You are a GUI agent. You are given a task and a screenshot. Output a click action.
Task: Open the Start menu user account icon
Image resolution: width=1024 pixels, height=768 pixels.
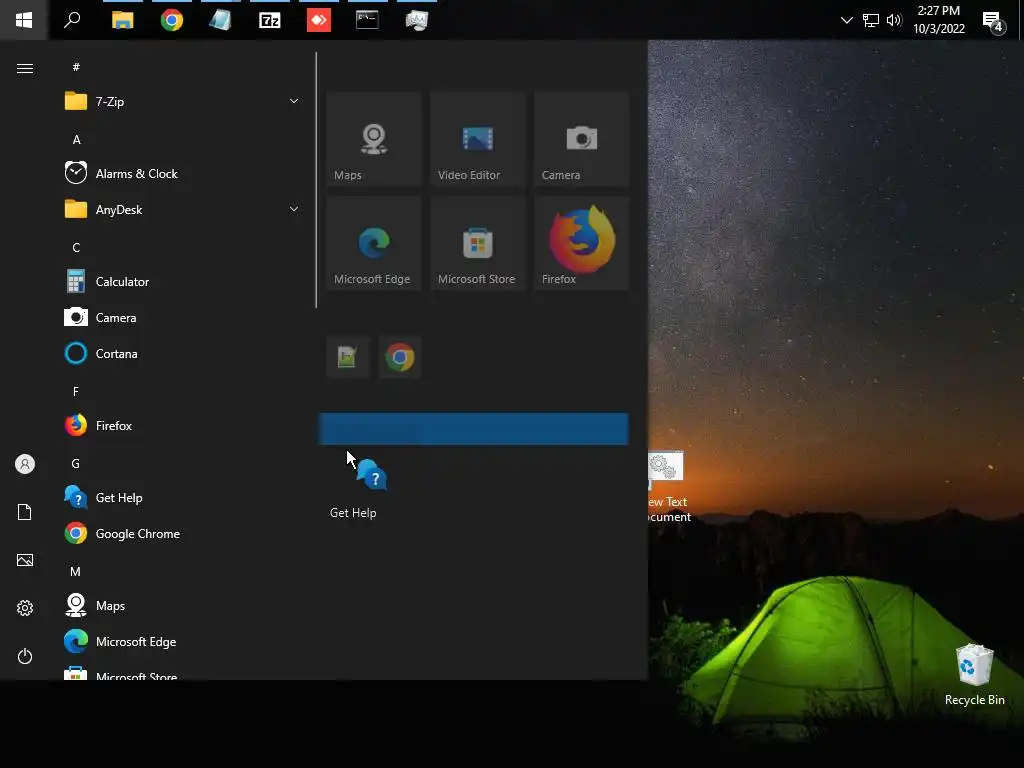(x=25, y=464)
